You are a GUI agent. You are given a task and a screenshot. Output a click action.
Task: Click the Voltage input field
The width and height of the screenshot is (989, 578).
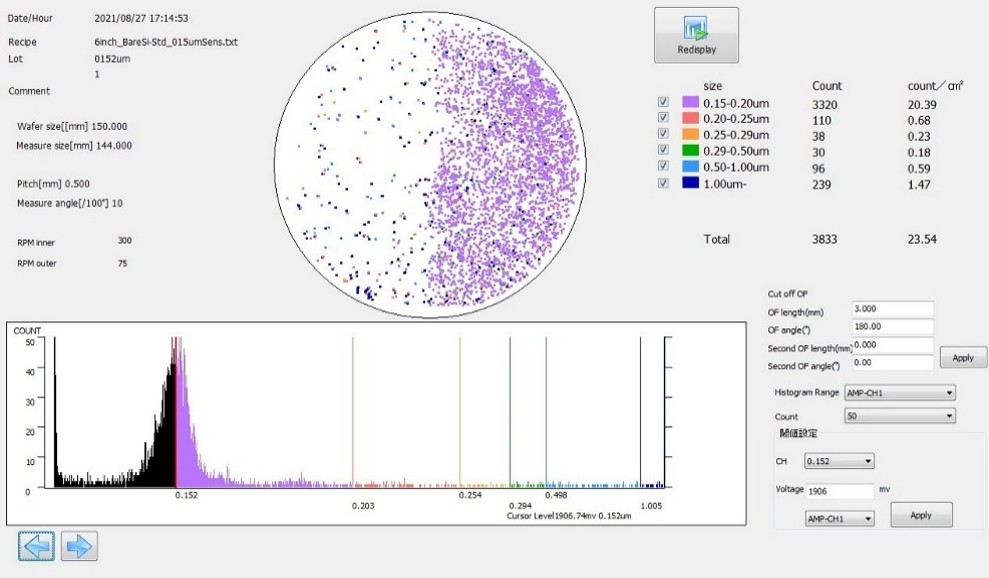pyautogui.click(x=840, y=491)
